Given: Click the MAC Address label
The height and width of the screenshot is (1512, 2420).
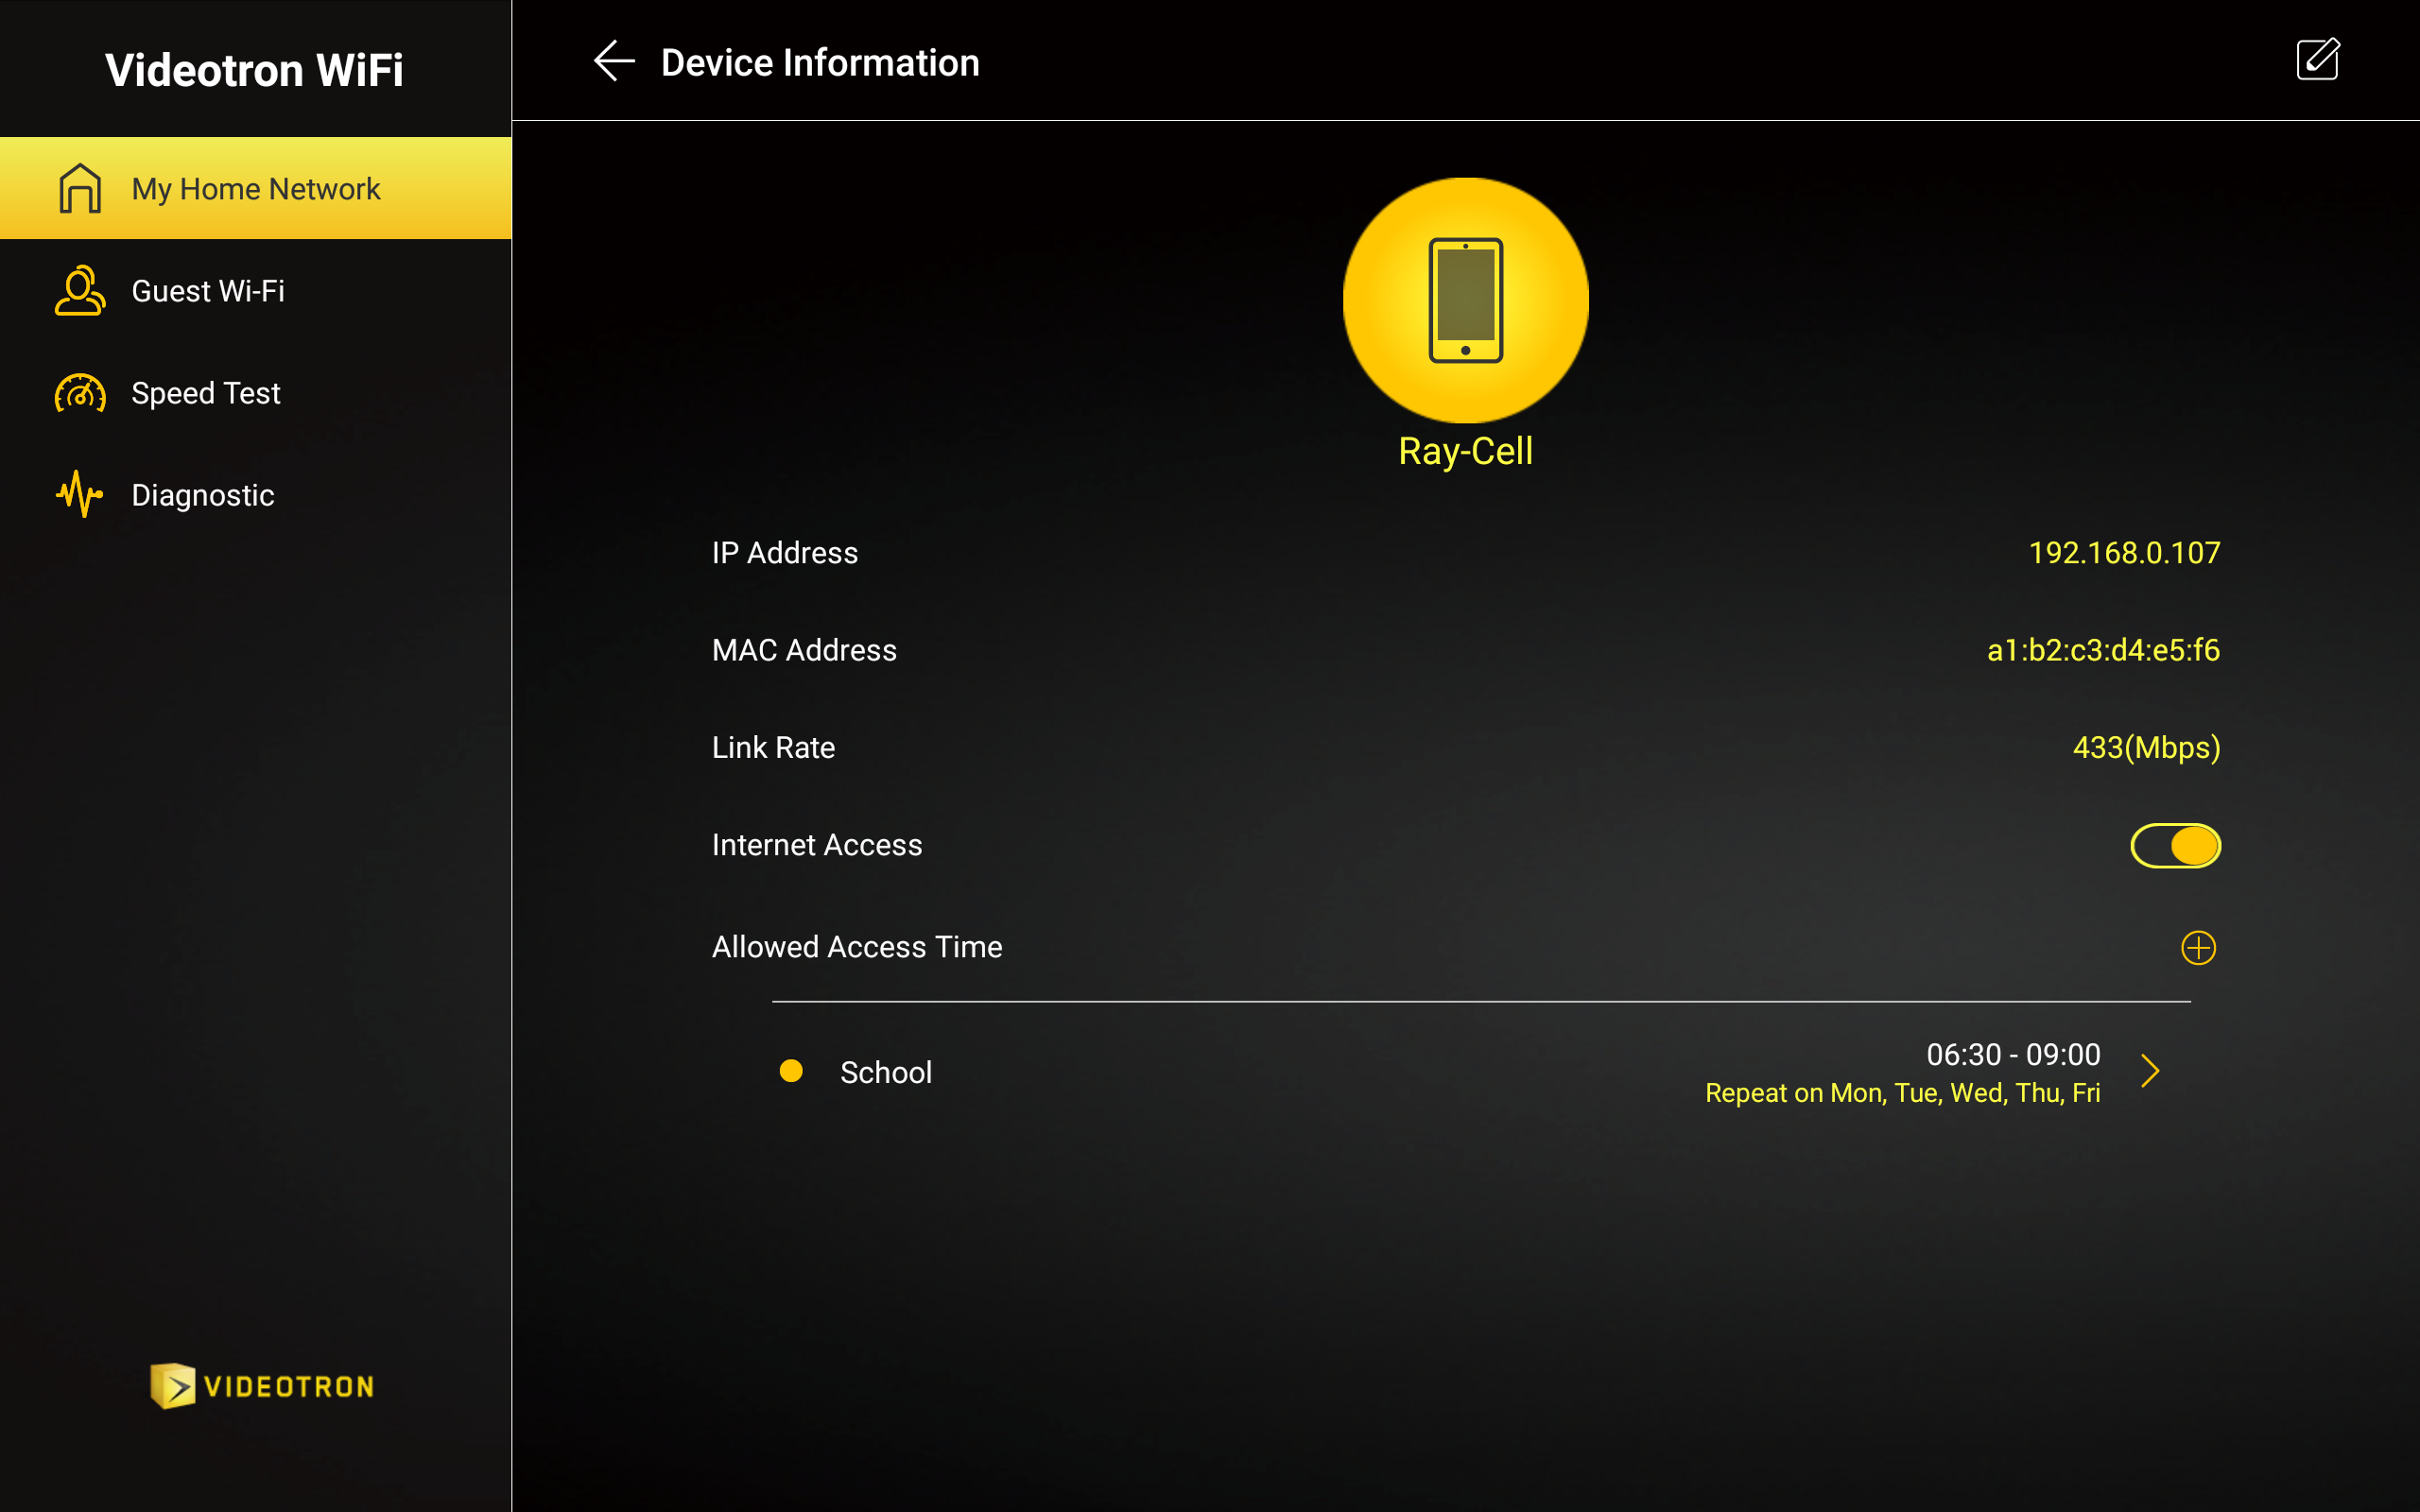Looking at the screenshot, I should point(804,650).
